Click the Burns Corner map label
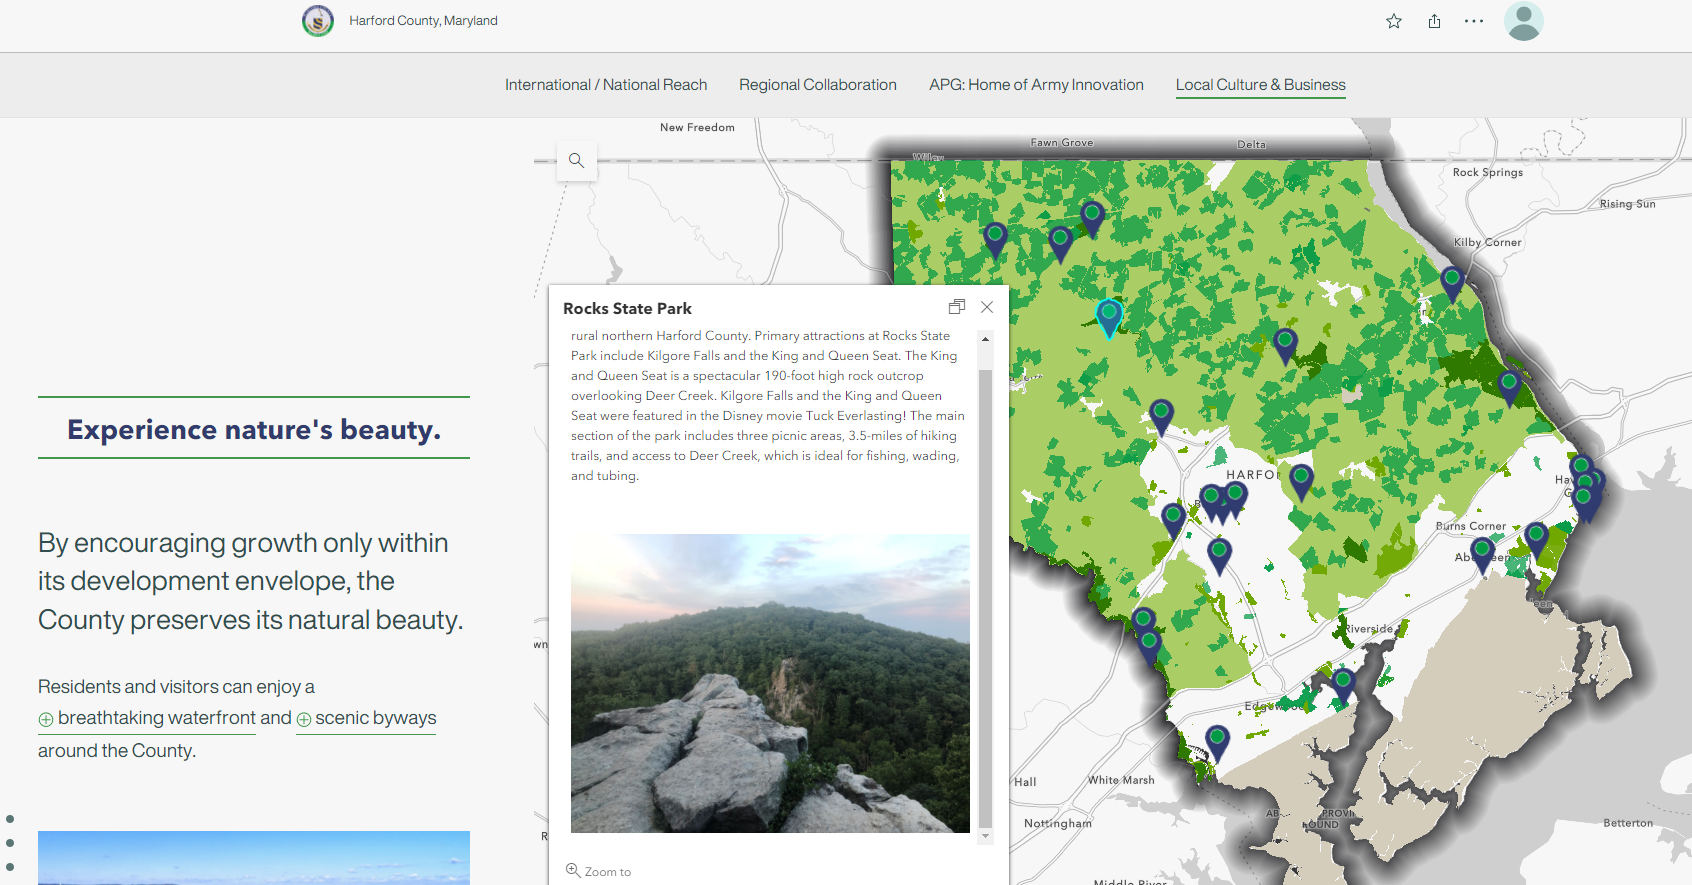 1471,526
